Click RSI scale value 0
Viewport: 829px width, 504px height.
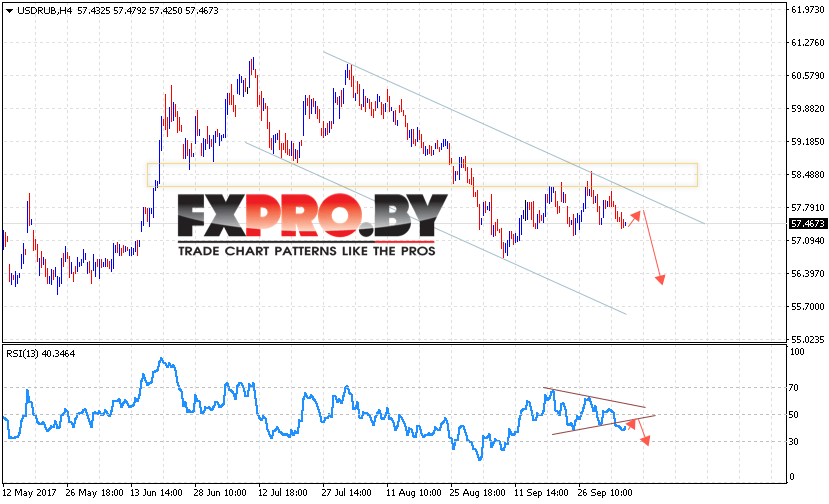791,477
